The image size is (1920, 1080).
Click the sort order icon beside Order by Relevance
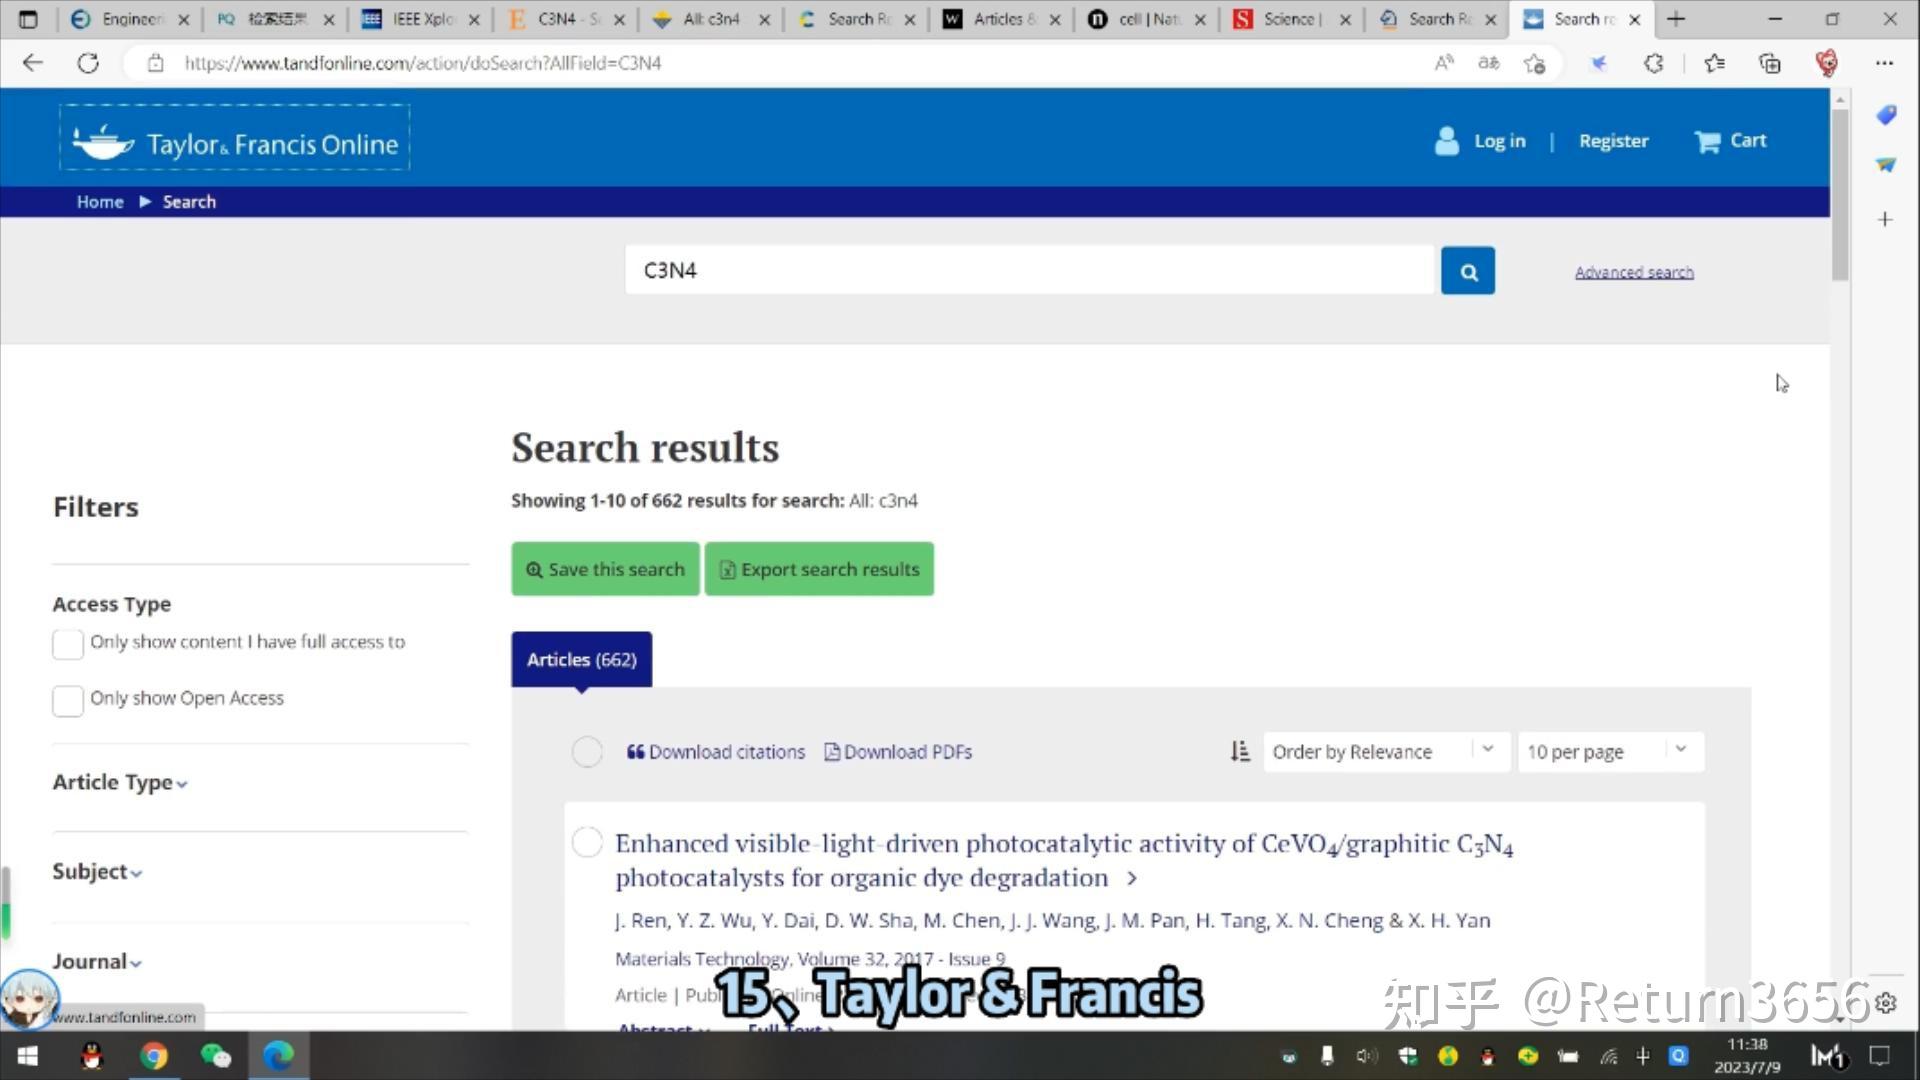(x=1240, y=751)
